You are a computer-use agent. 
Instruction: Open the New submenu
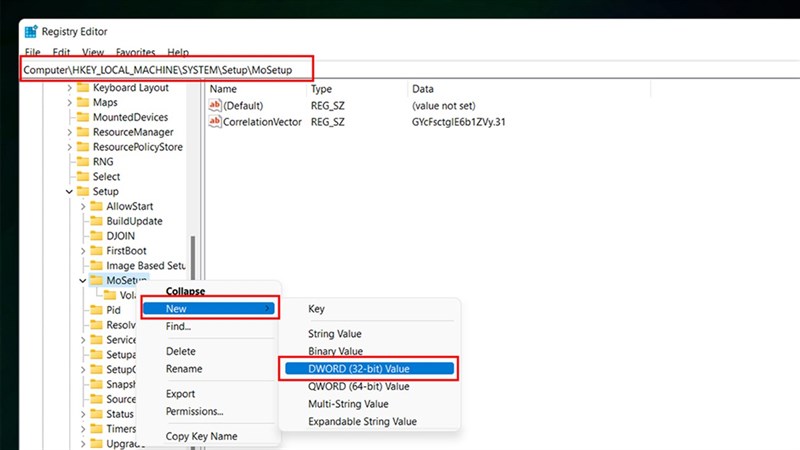209,308
